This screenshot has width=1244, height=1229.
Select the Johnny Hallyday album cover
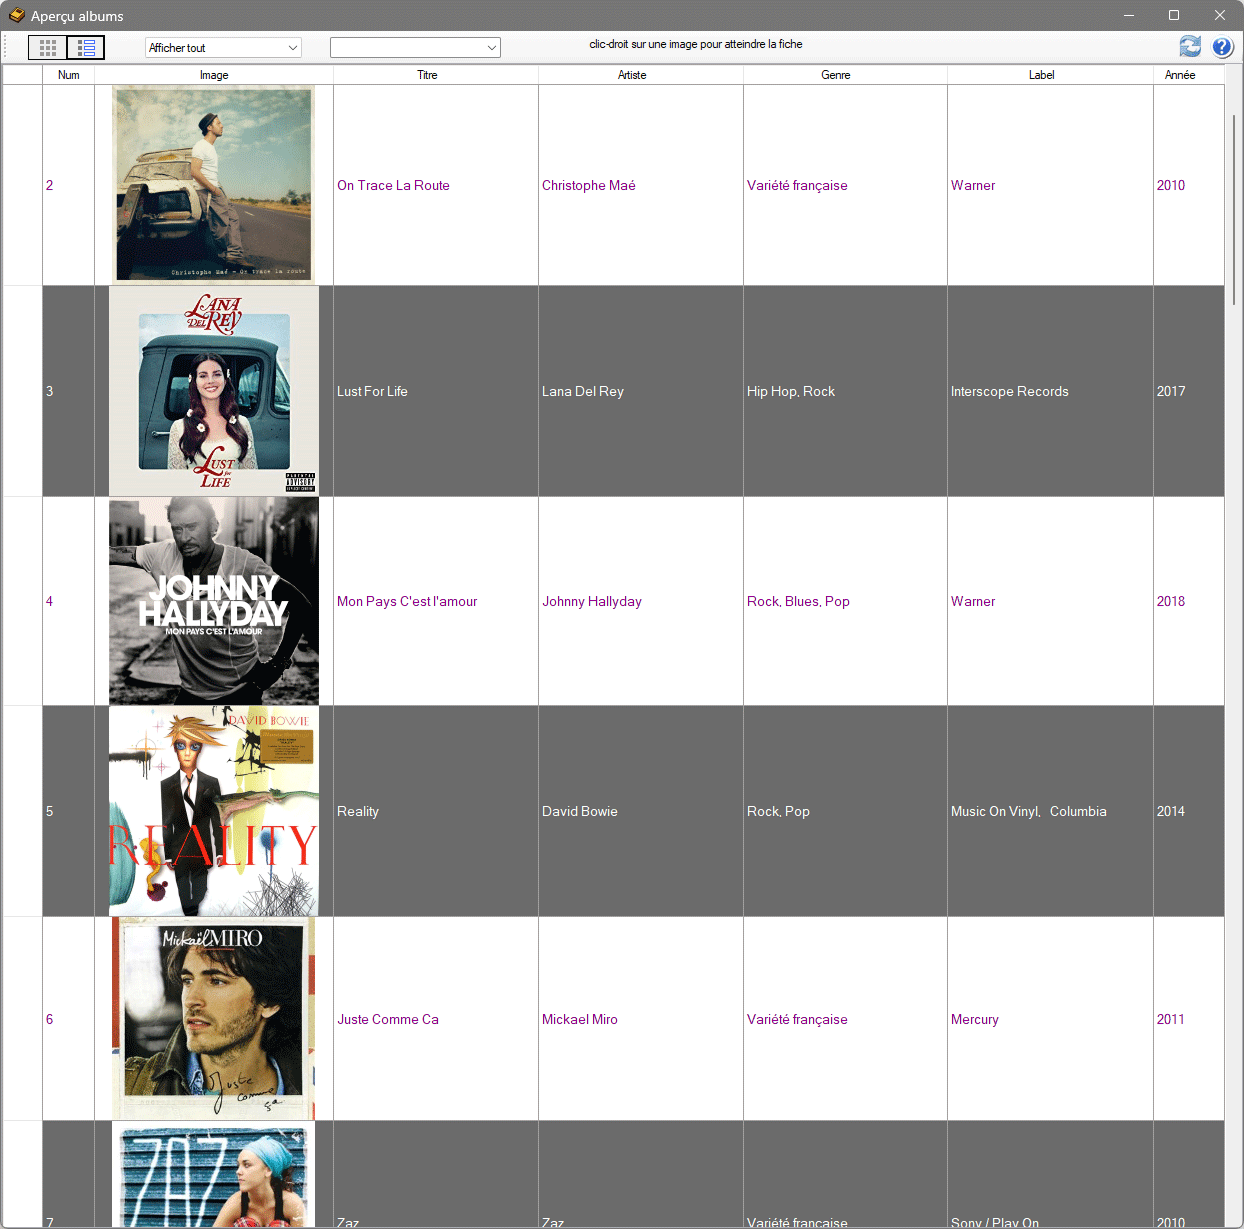click(x=214, y=601)
